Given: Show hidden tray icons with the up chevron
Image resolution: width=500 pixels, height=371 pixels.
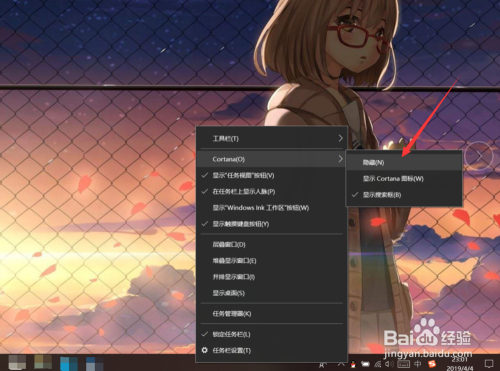Looking at the screenshot, I should (341, 364).
